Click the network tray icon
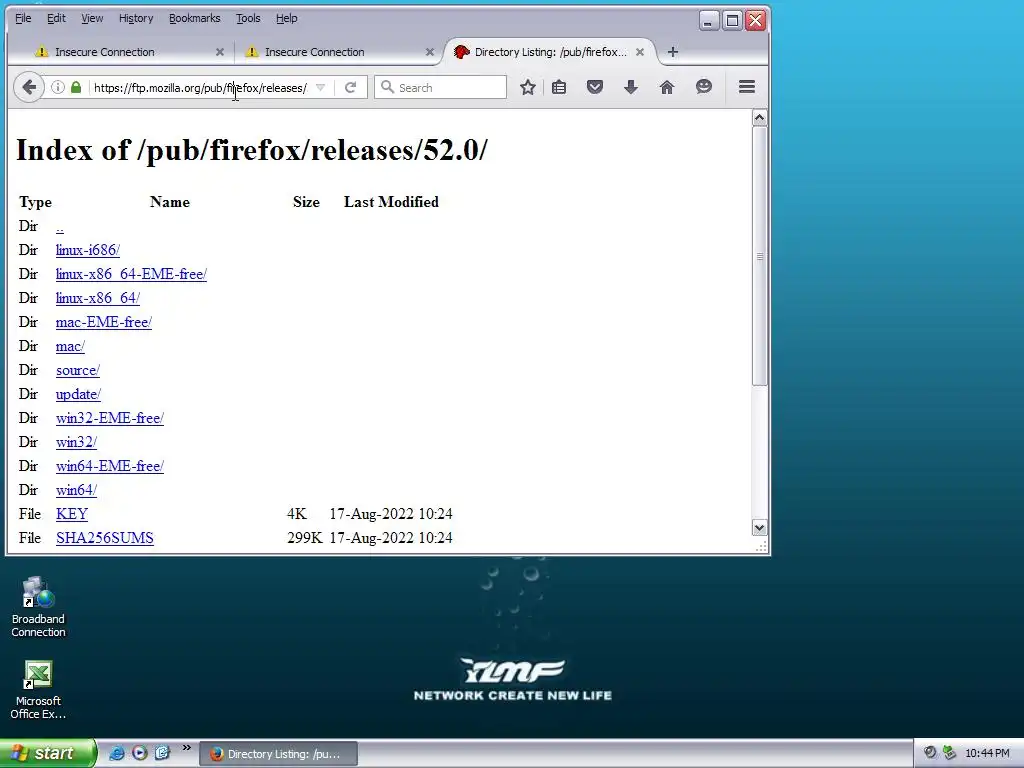1024x768 pixels. pos(950,753)
